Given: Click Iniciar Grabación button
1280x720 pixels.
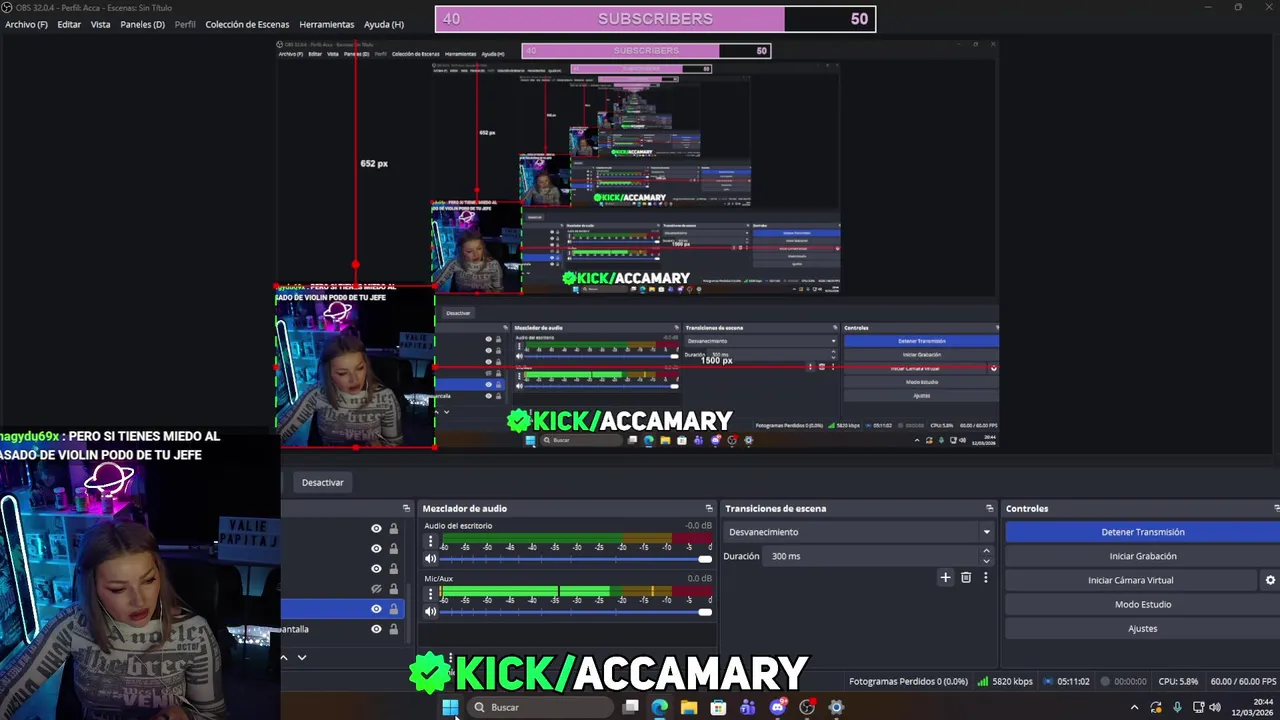Looking at the screenshot, I should 1142,556.
